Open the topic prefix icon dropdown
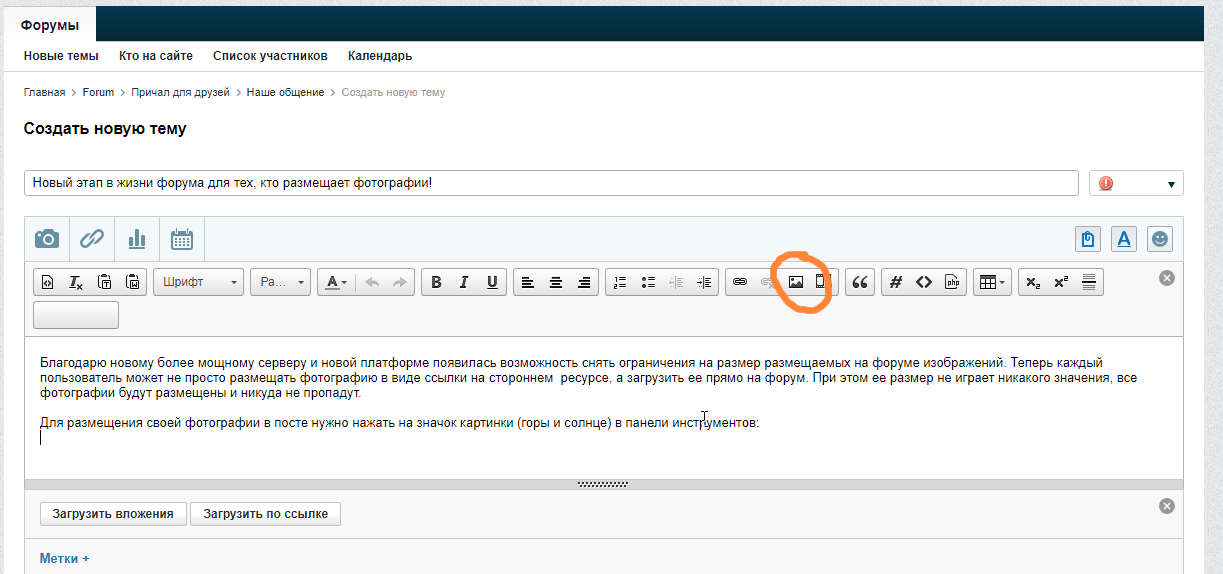The height and width of the screenshot is (574, 1223). coord(1135,184)
